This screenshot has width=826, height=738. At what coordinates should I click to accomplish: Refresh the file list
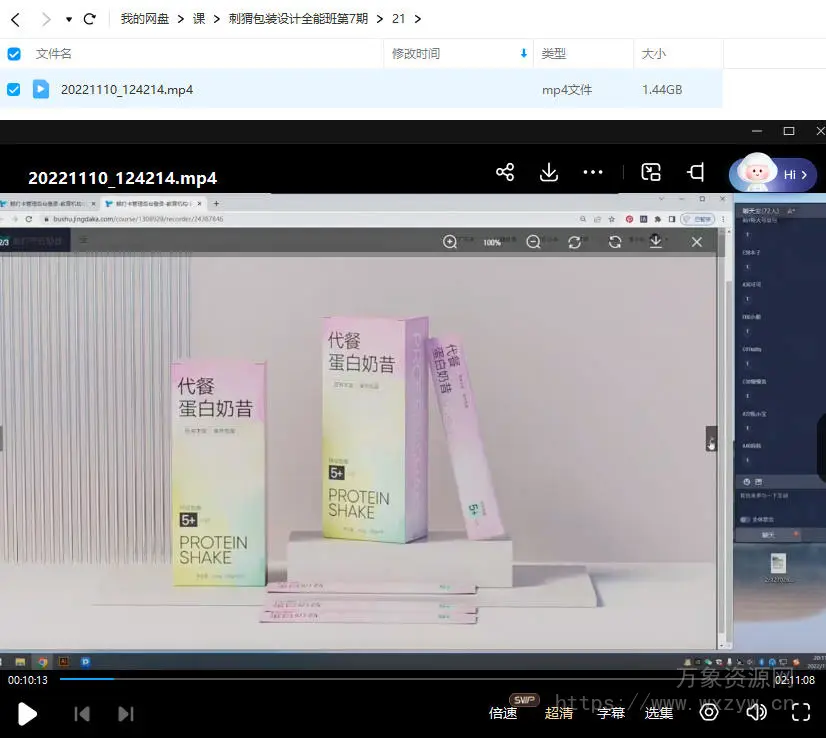point(90,19)
